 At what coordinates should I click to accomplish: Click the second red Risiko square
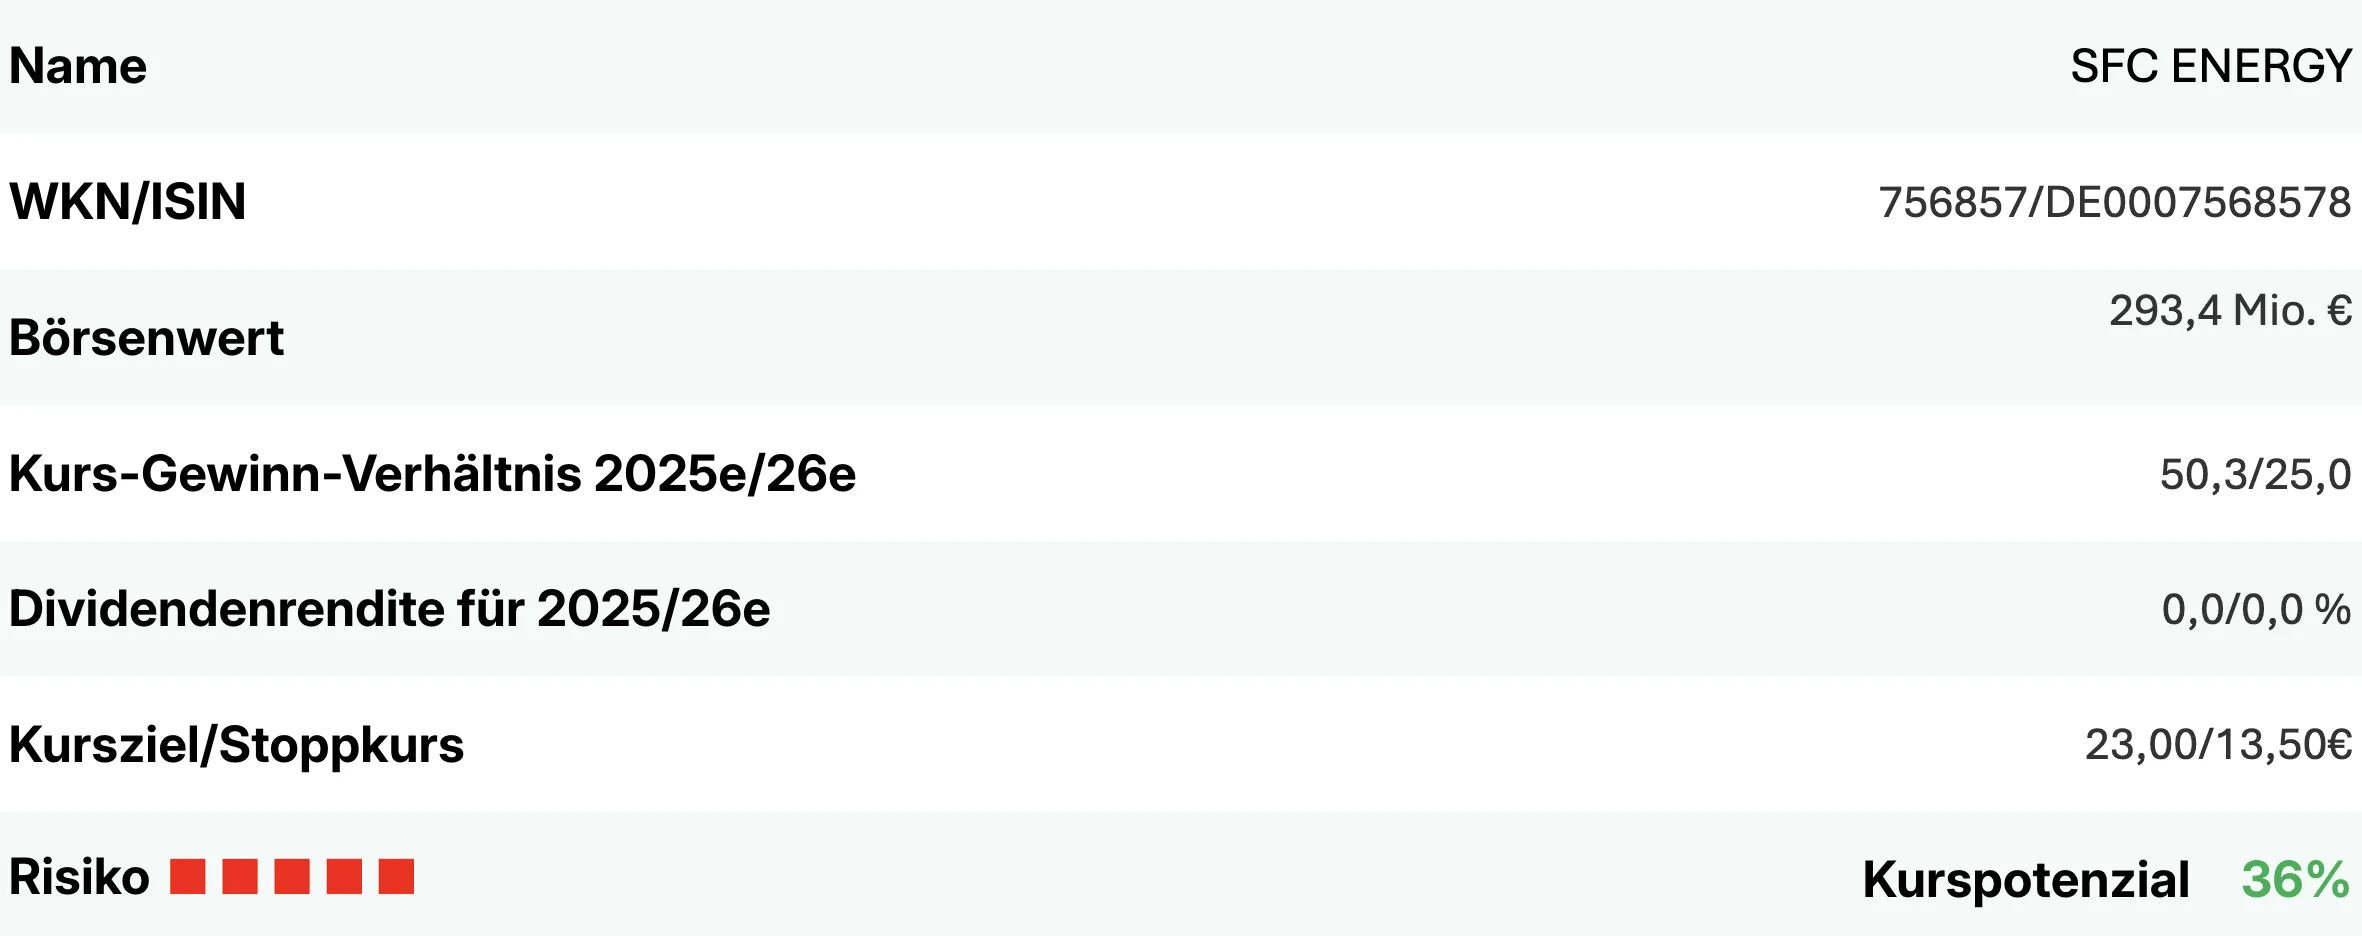pos(239,876)
